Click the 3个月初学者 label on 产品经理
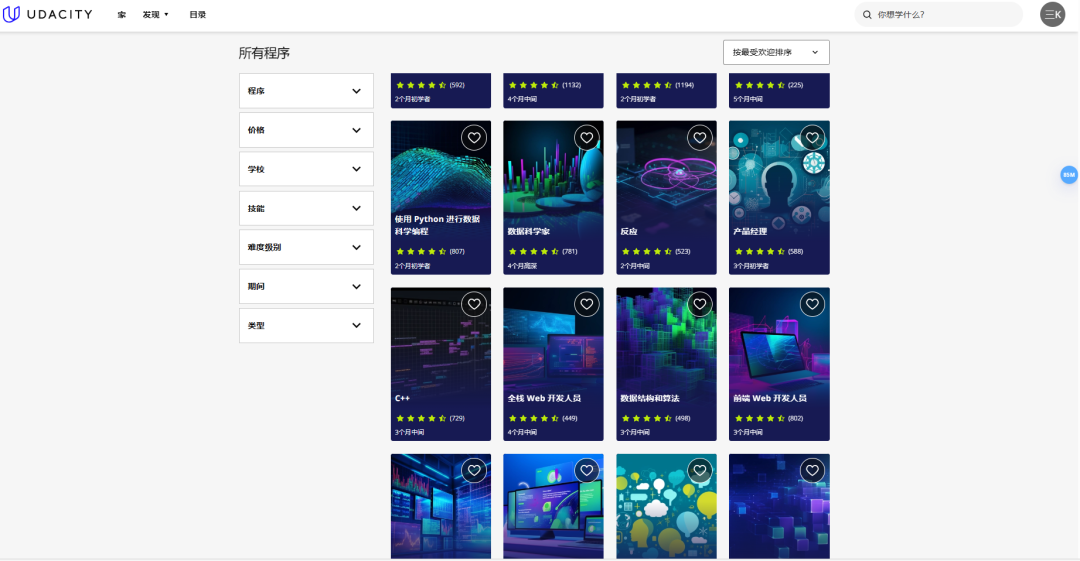The width and height of the screenshot is (1080, 561). [751, 266]
